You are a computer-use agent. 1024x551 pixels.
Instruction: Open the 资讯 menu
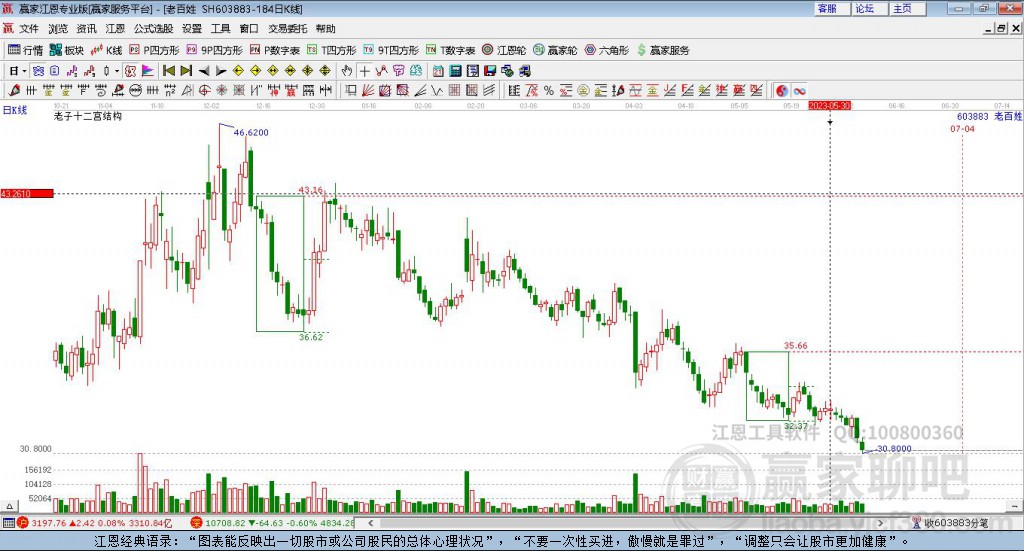[86, 29]
